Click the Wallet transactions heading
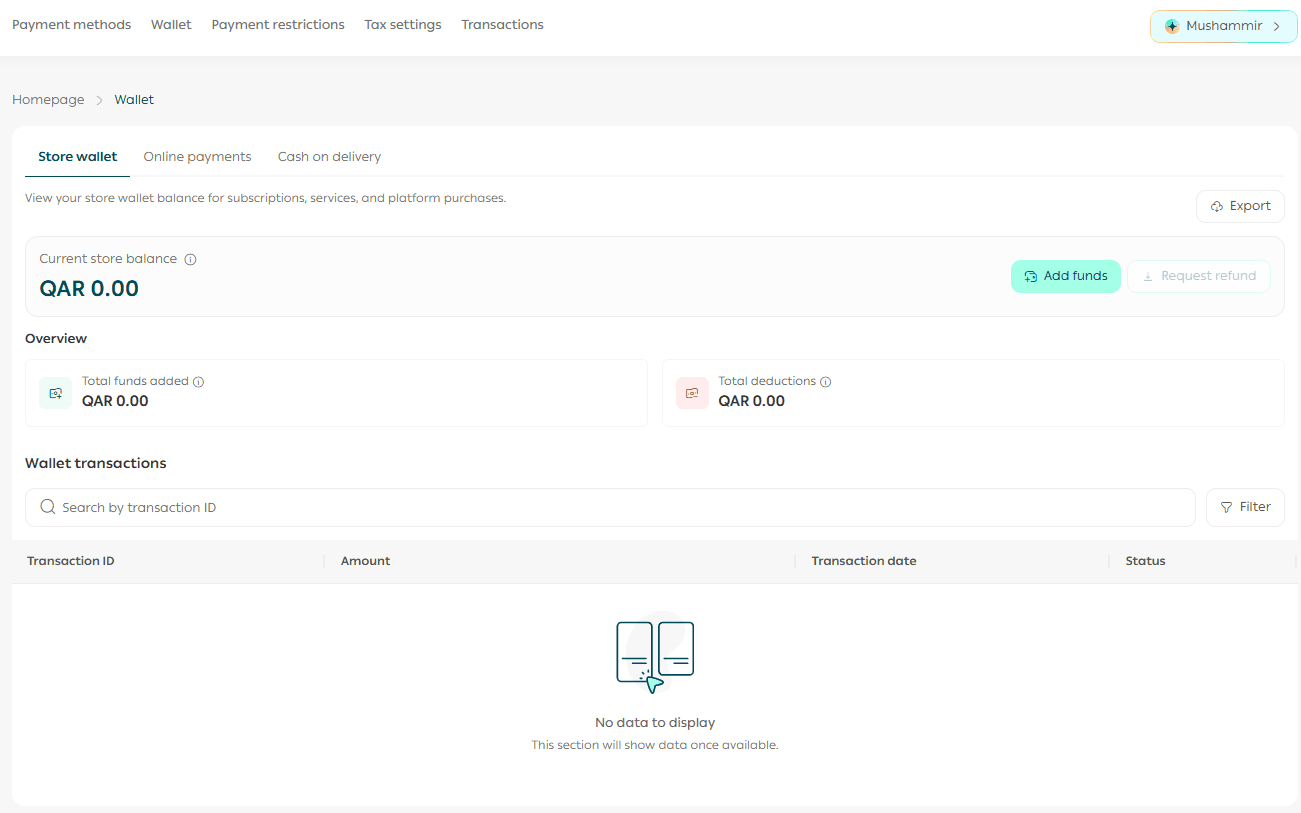Viewport: 1301px width, 813px height. point(96,463)
